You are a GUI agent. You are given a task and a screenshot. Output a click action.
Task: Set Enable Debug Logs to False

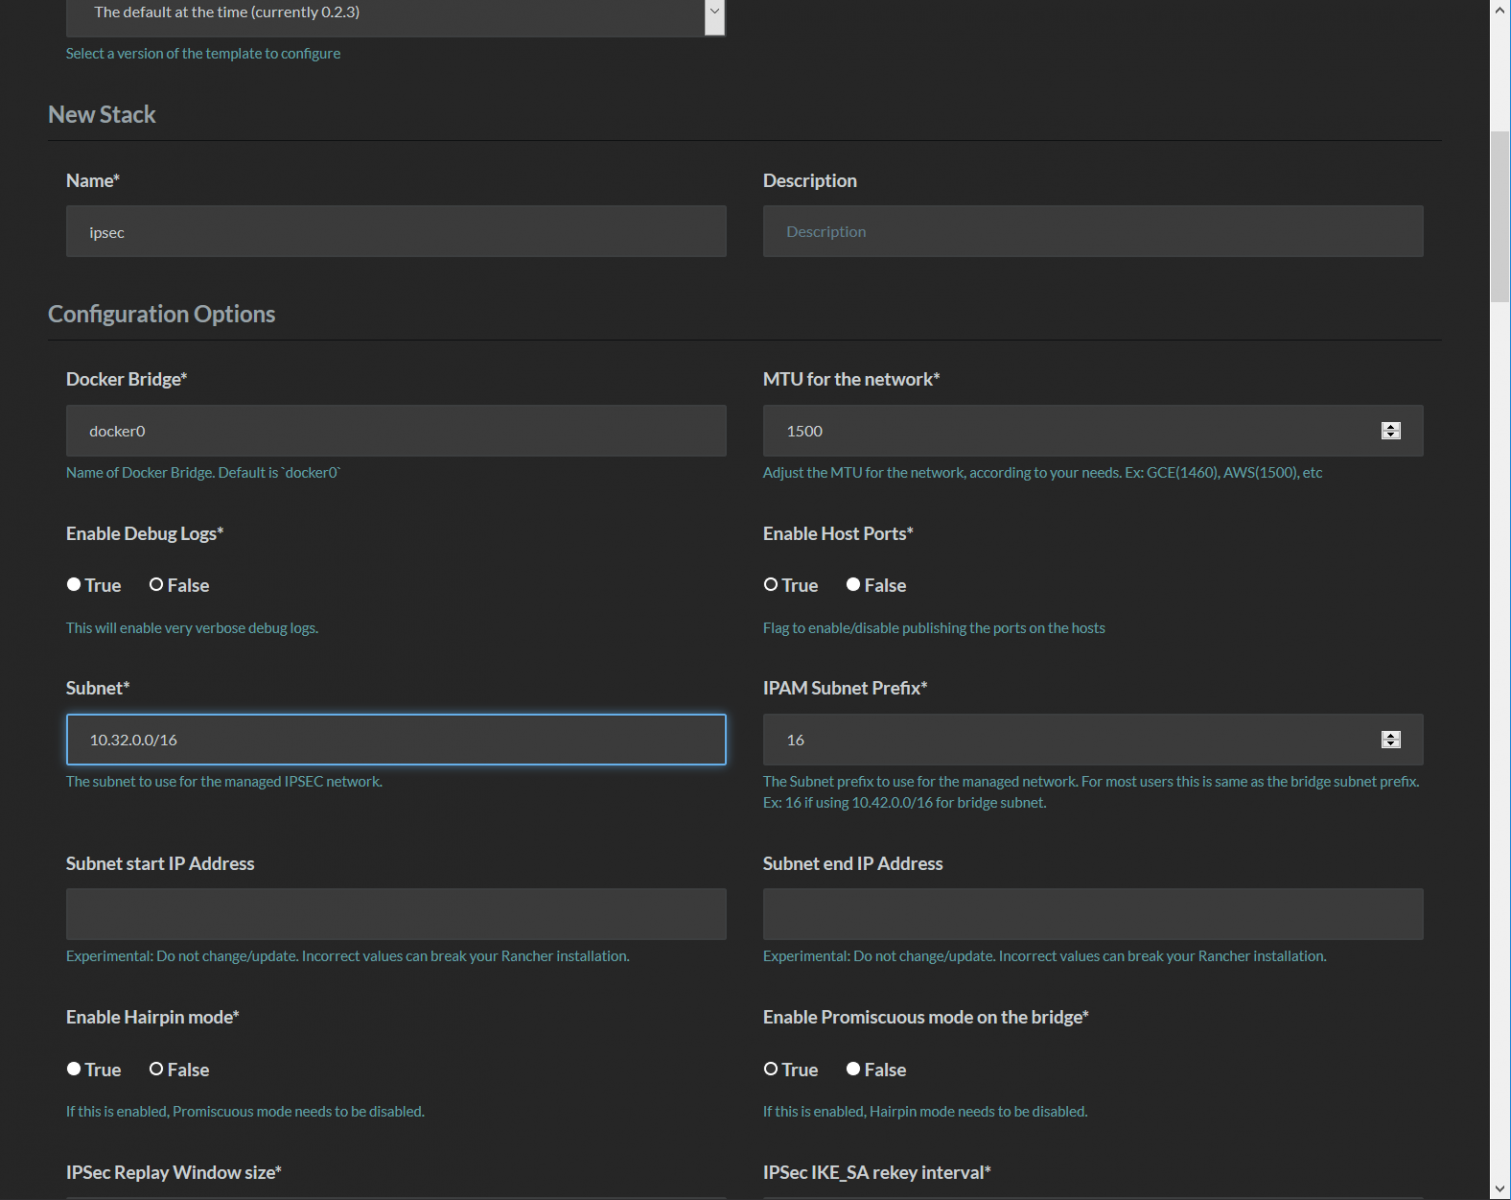pos(157,585)
